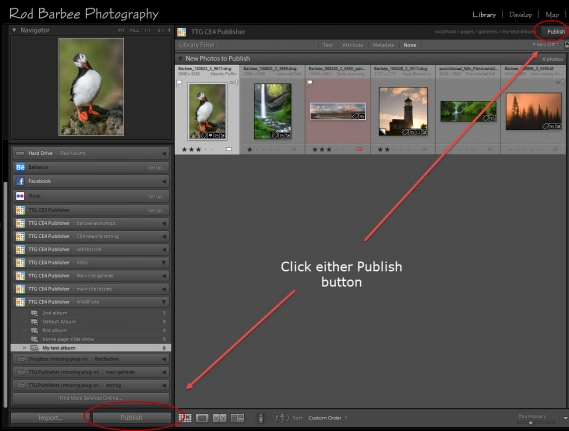Click the Import button
This screenshot has height=431, width=569.
[50, 418]
